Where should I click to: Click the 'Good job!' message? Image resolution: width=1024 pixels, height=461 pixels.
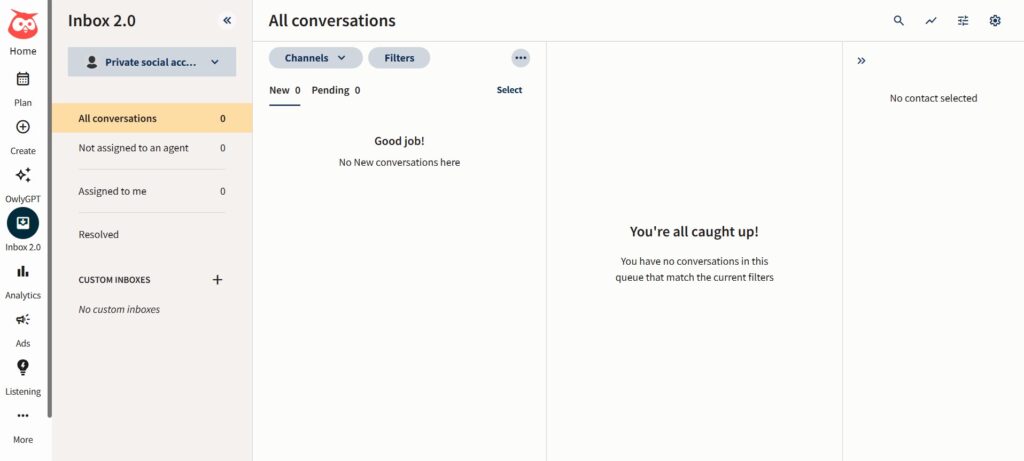[399, 141]
